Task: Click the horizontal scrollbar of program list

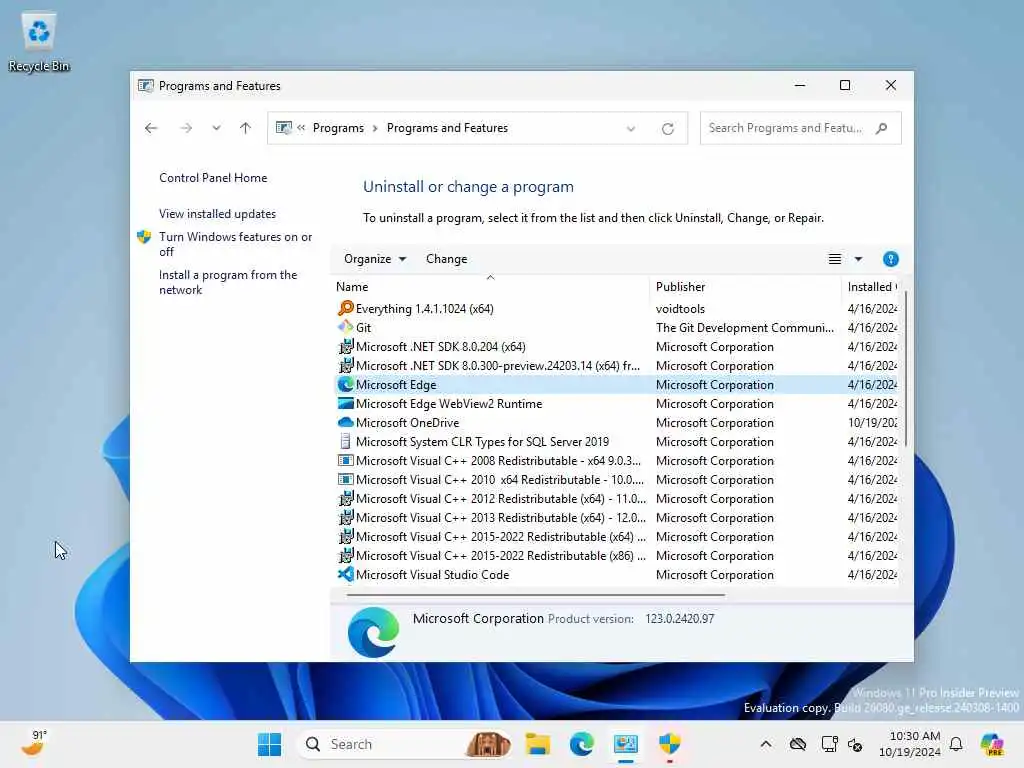Action: coord(536,595)
